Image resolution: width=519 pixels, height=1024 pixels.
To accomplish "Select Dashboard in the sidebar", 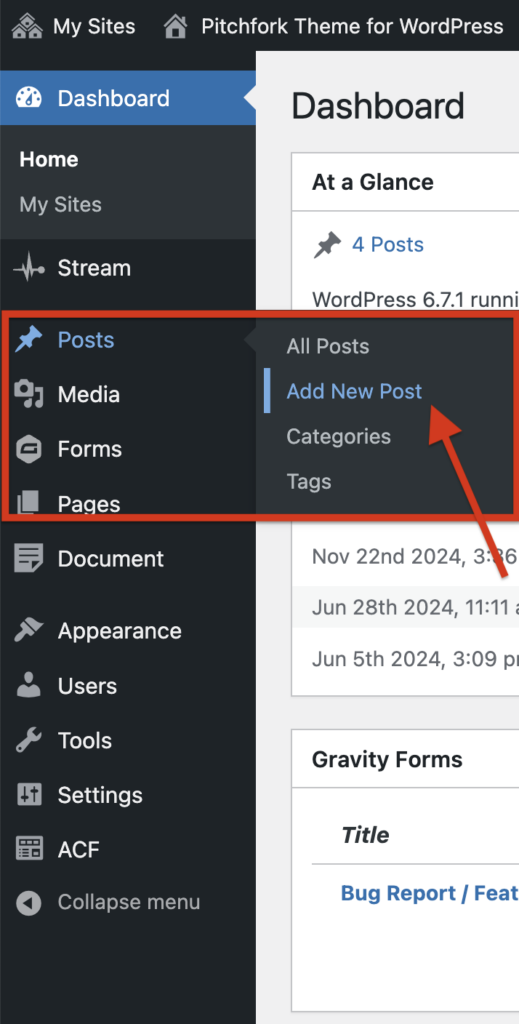I will click(x=113, y=99).
